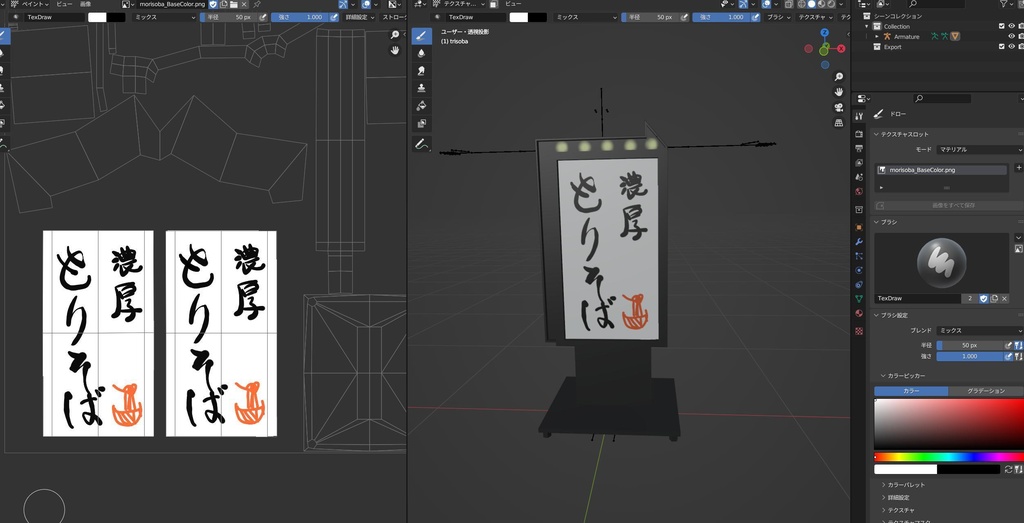Select the Annotate tool in 3D viewport

tap(421, 144)
